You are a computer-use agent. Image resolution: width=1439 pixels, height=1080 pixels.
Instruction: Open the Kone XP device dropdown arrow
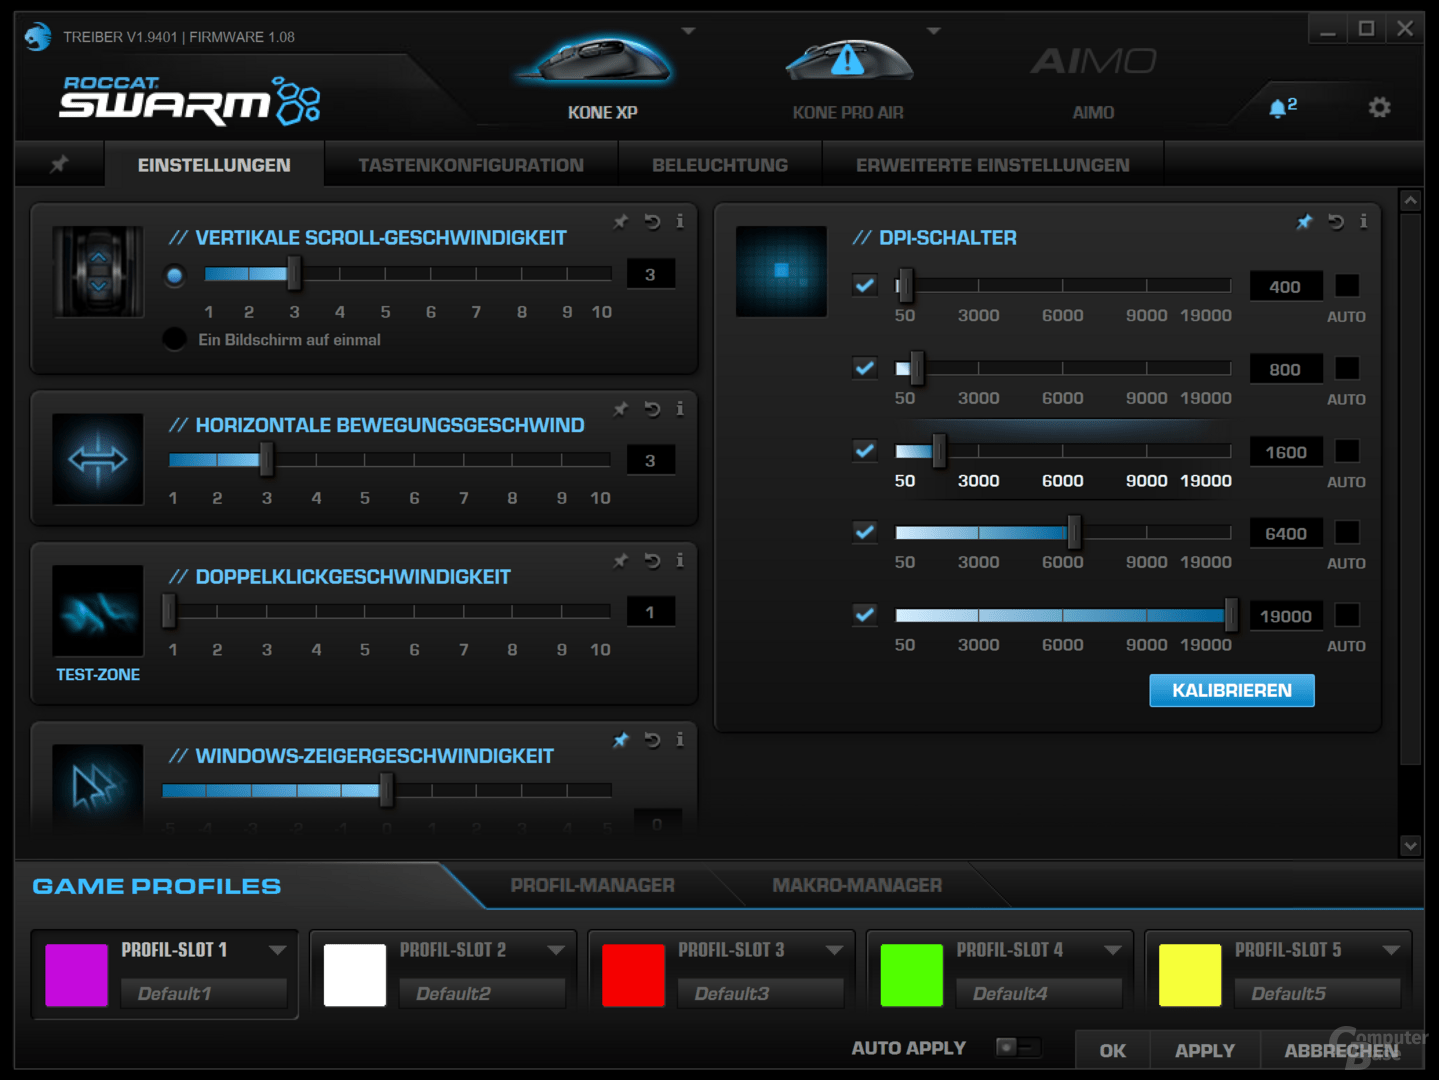coord(688,31)
